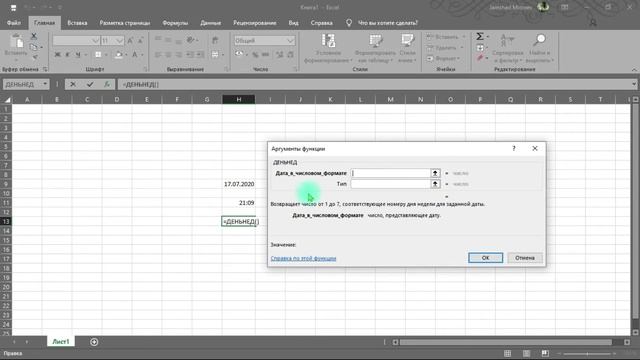
Task: Click the Дата_в_числовом_формате input field
Action: click(391, 173)
